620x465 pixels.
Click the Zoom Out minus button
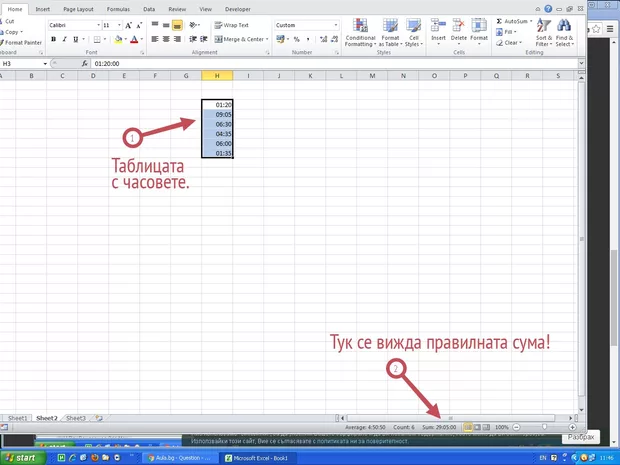coord(516,427)
